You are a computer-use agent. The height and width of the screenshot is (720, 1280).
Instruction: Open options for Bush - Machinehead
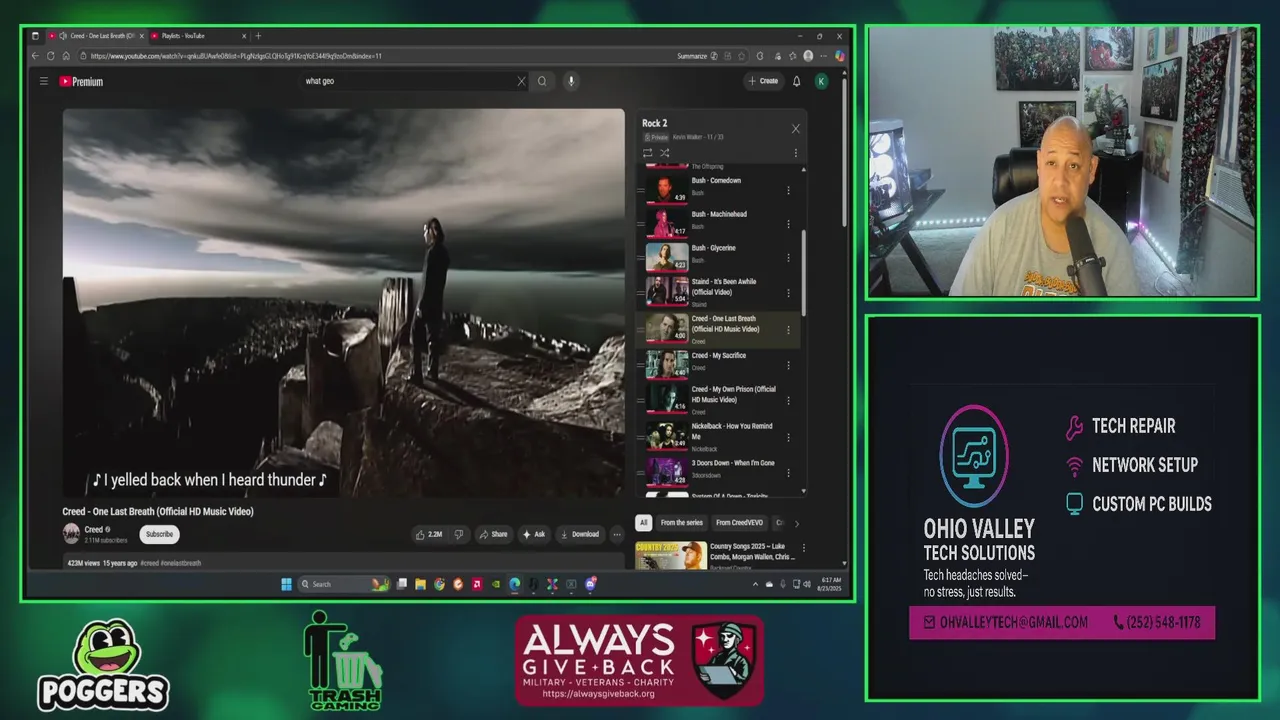click(788, 224)
